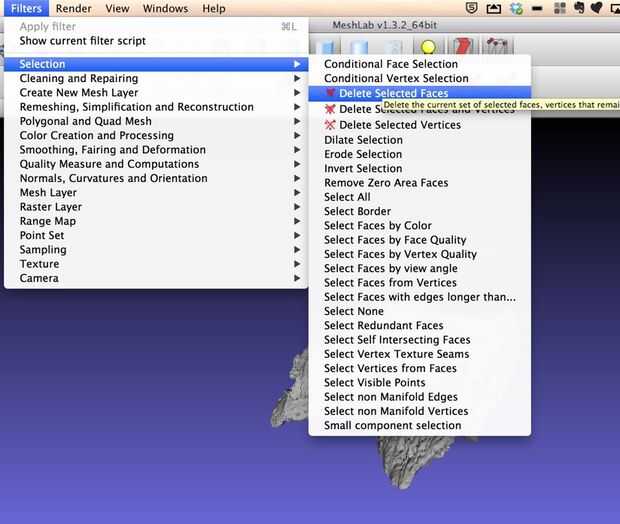The image size is (620, 524).
Task: Choose Select non Manifold Edges
Action: point(420,397)
